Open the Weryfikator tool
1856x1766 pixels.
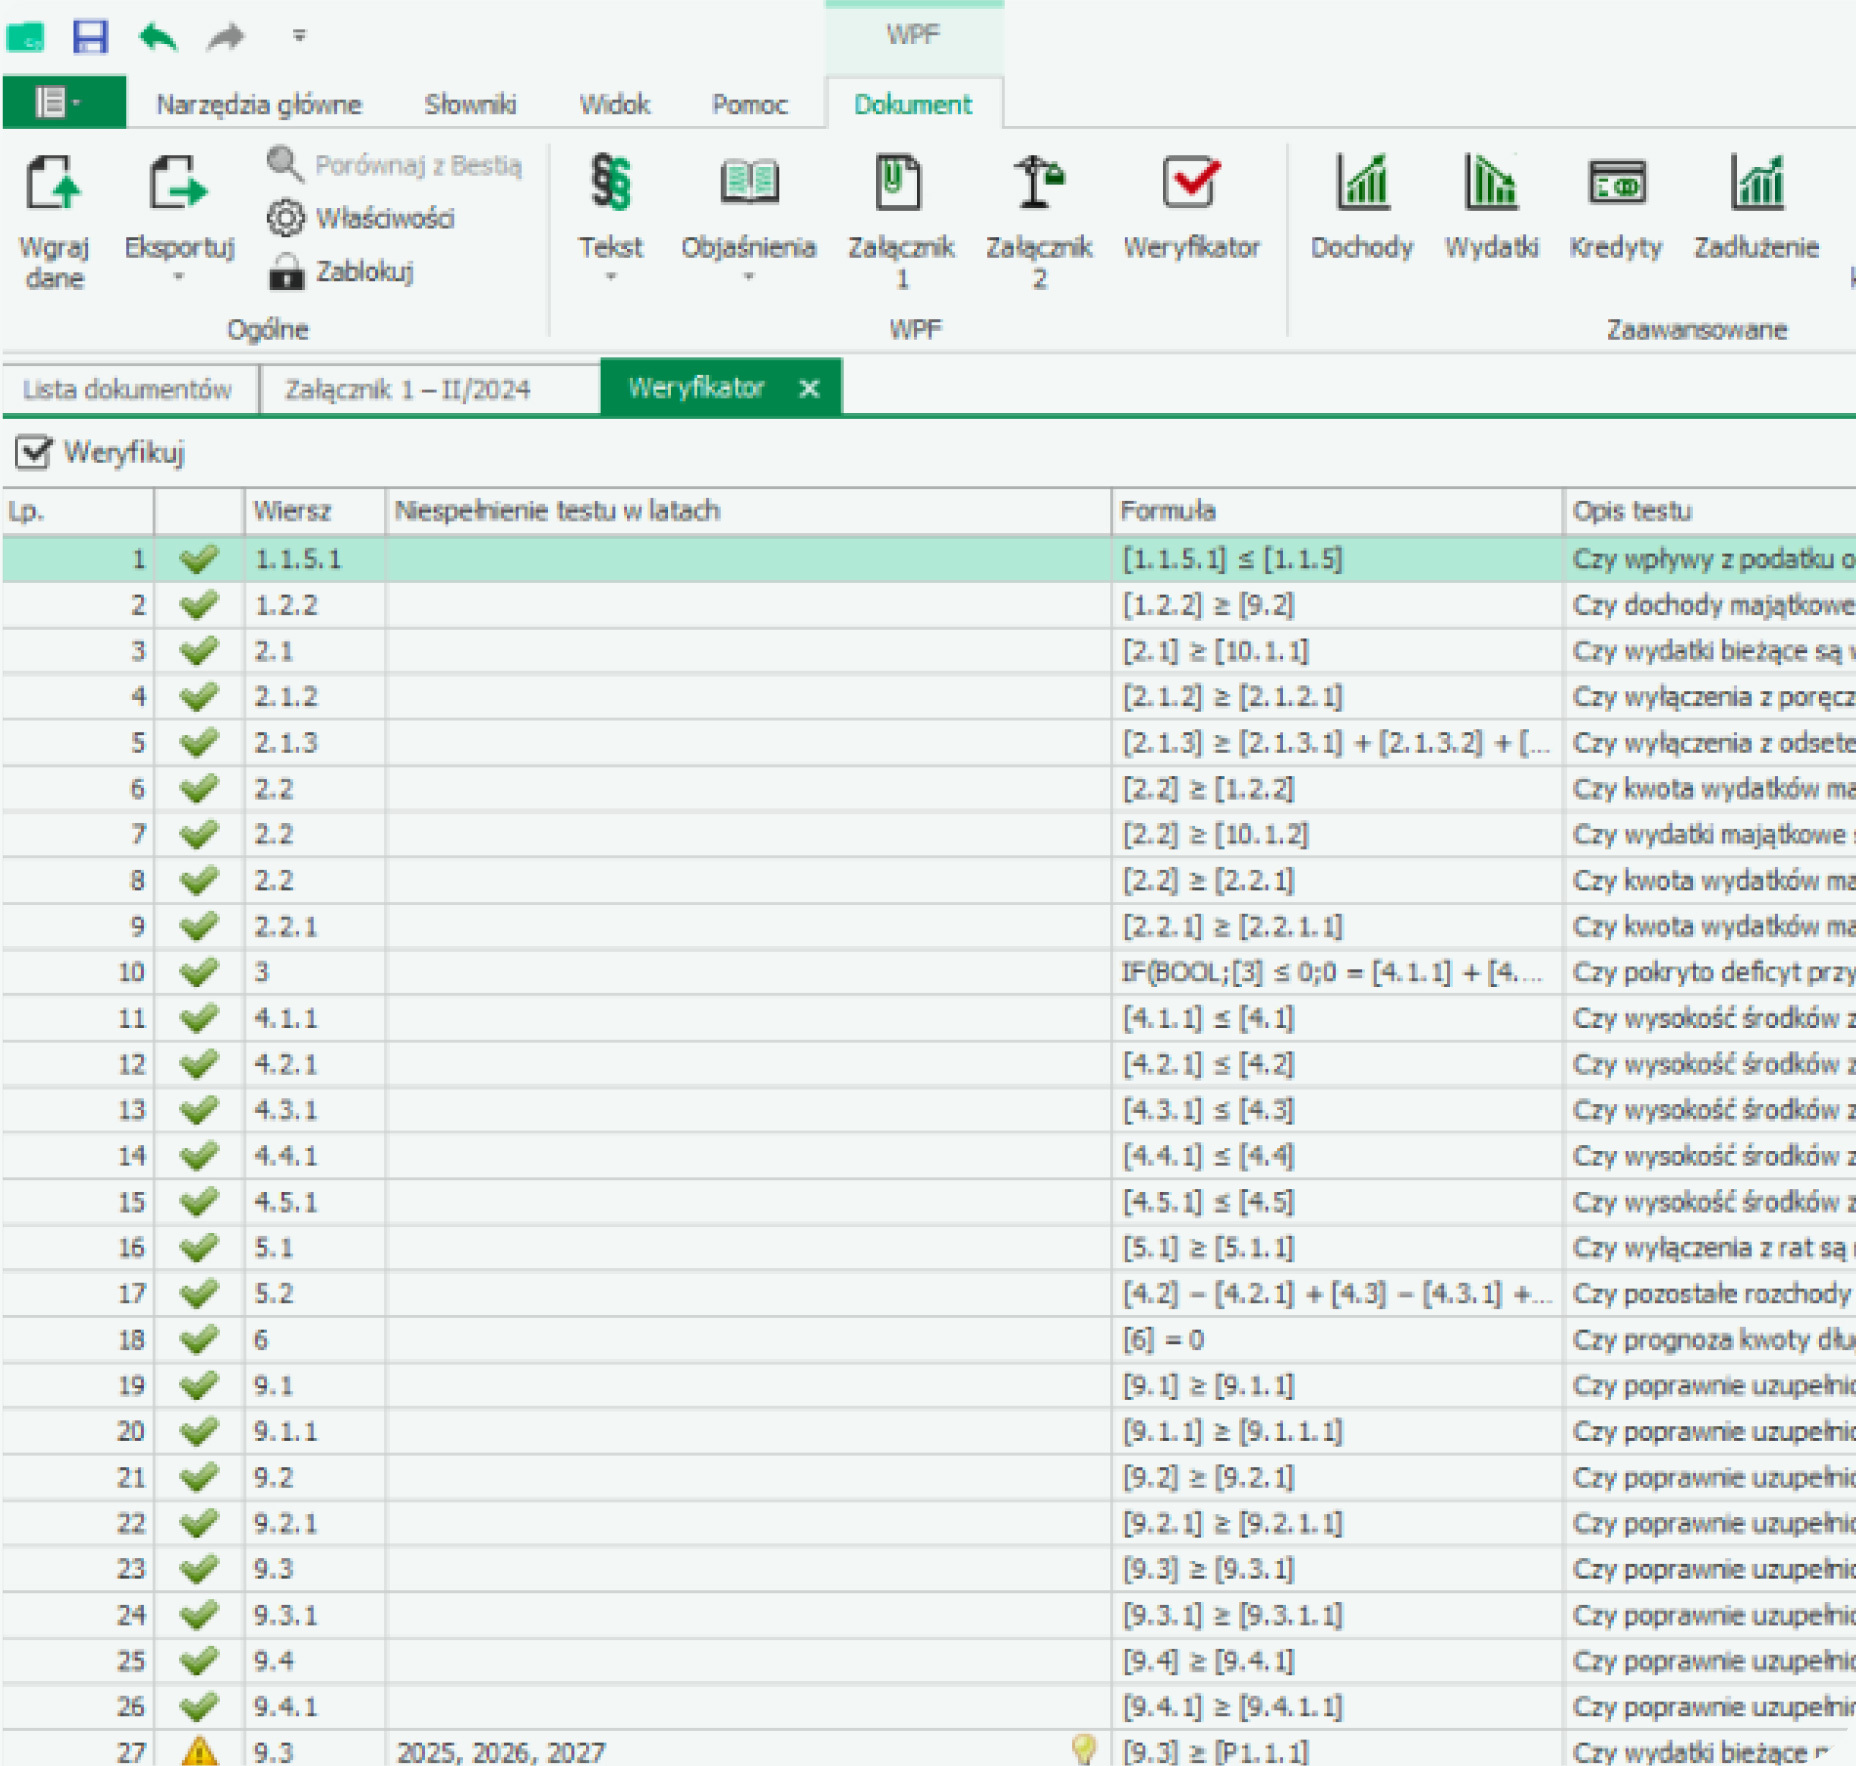(1194, 210)
